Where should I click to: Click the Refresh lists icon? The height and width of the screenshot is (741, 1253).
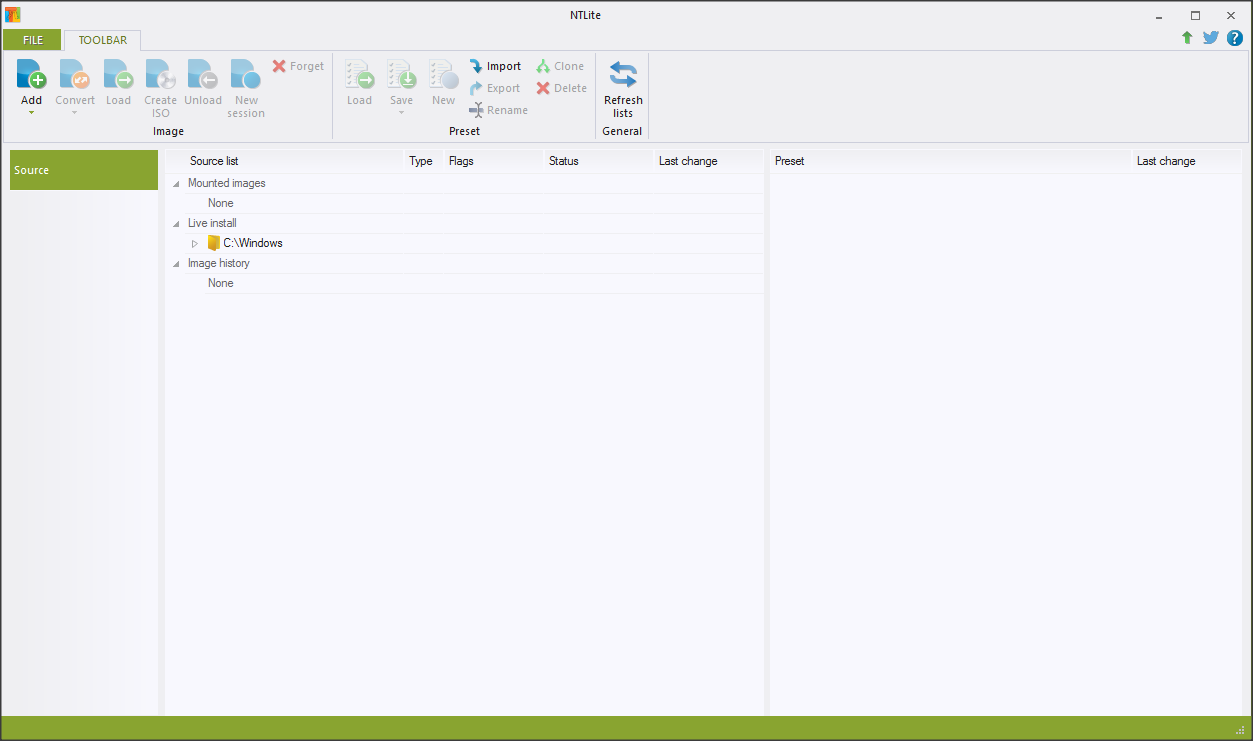[x=623, y=75]
